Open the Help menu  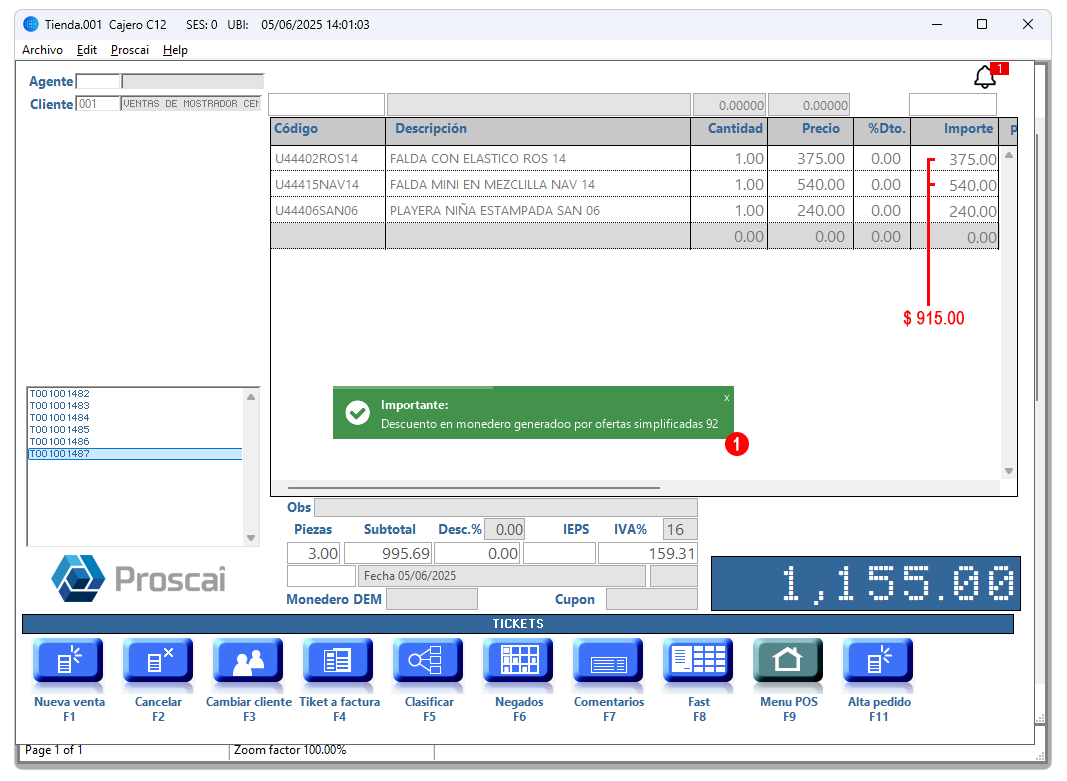[175, 50]
